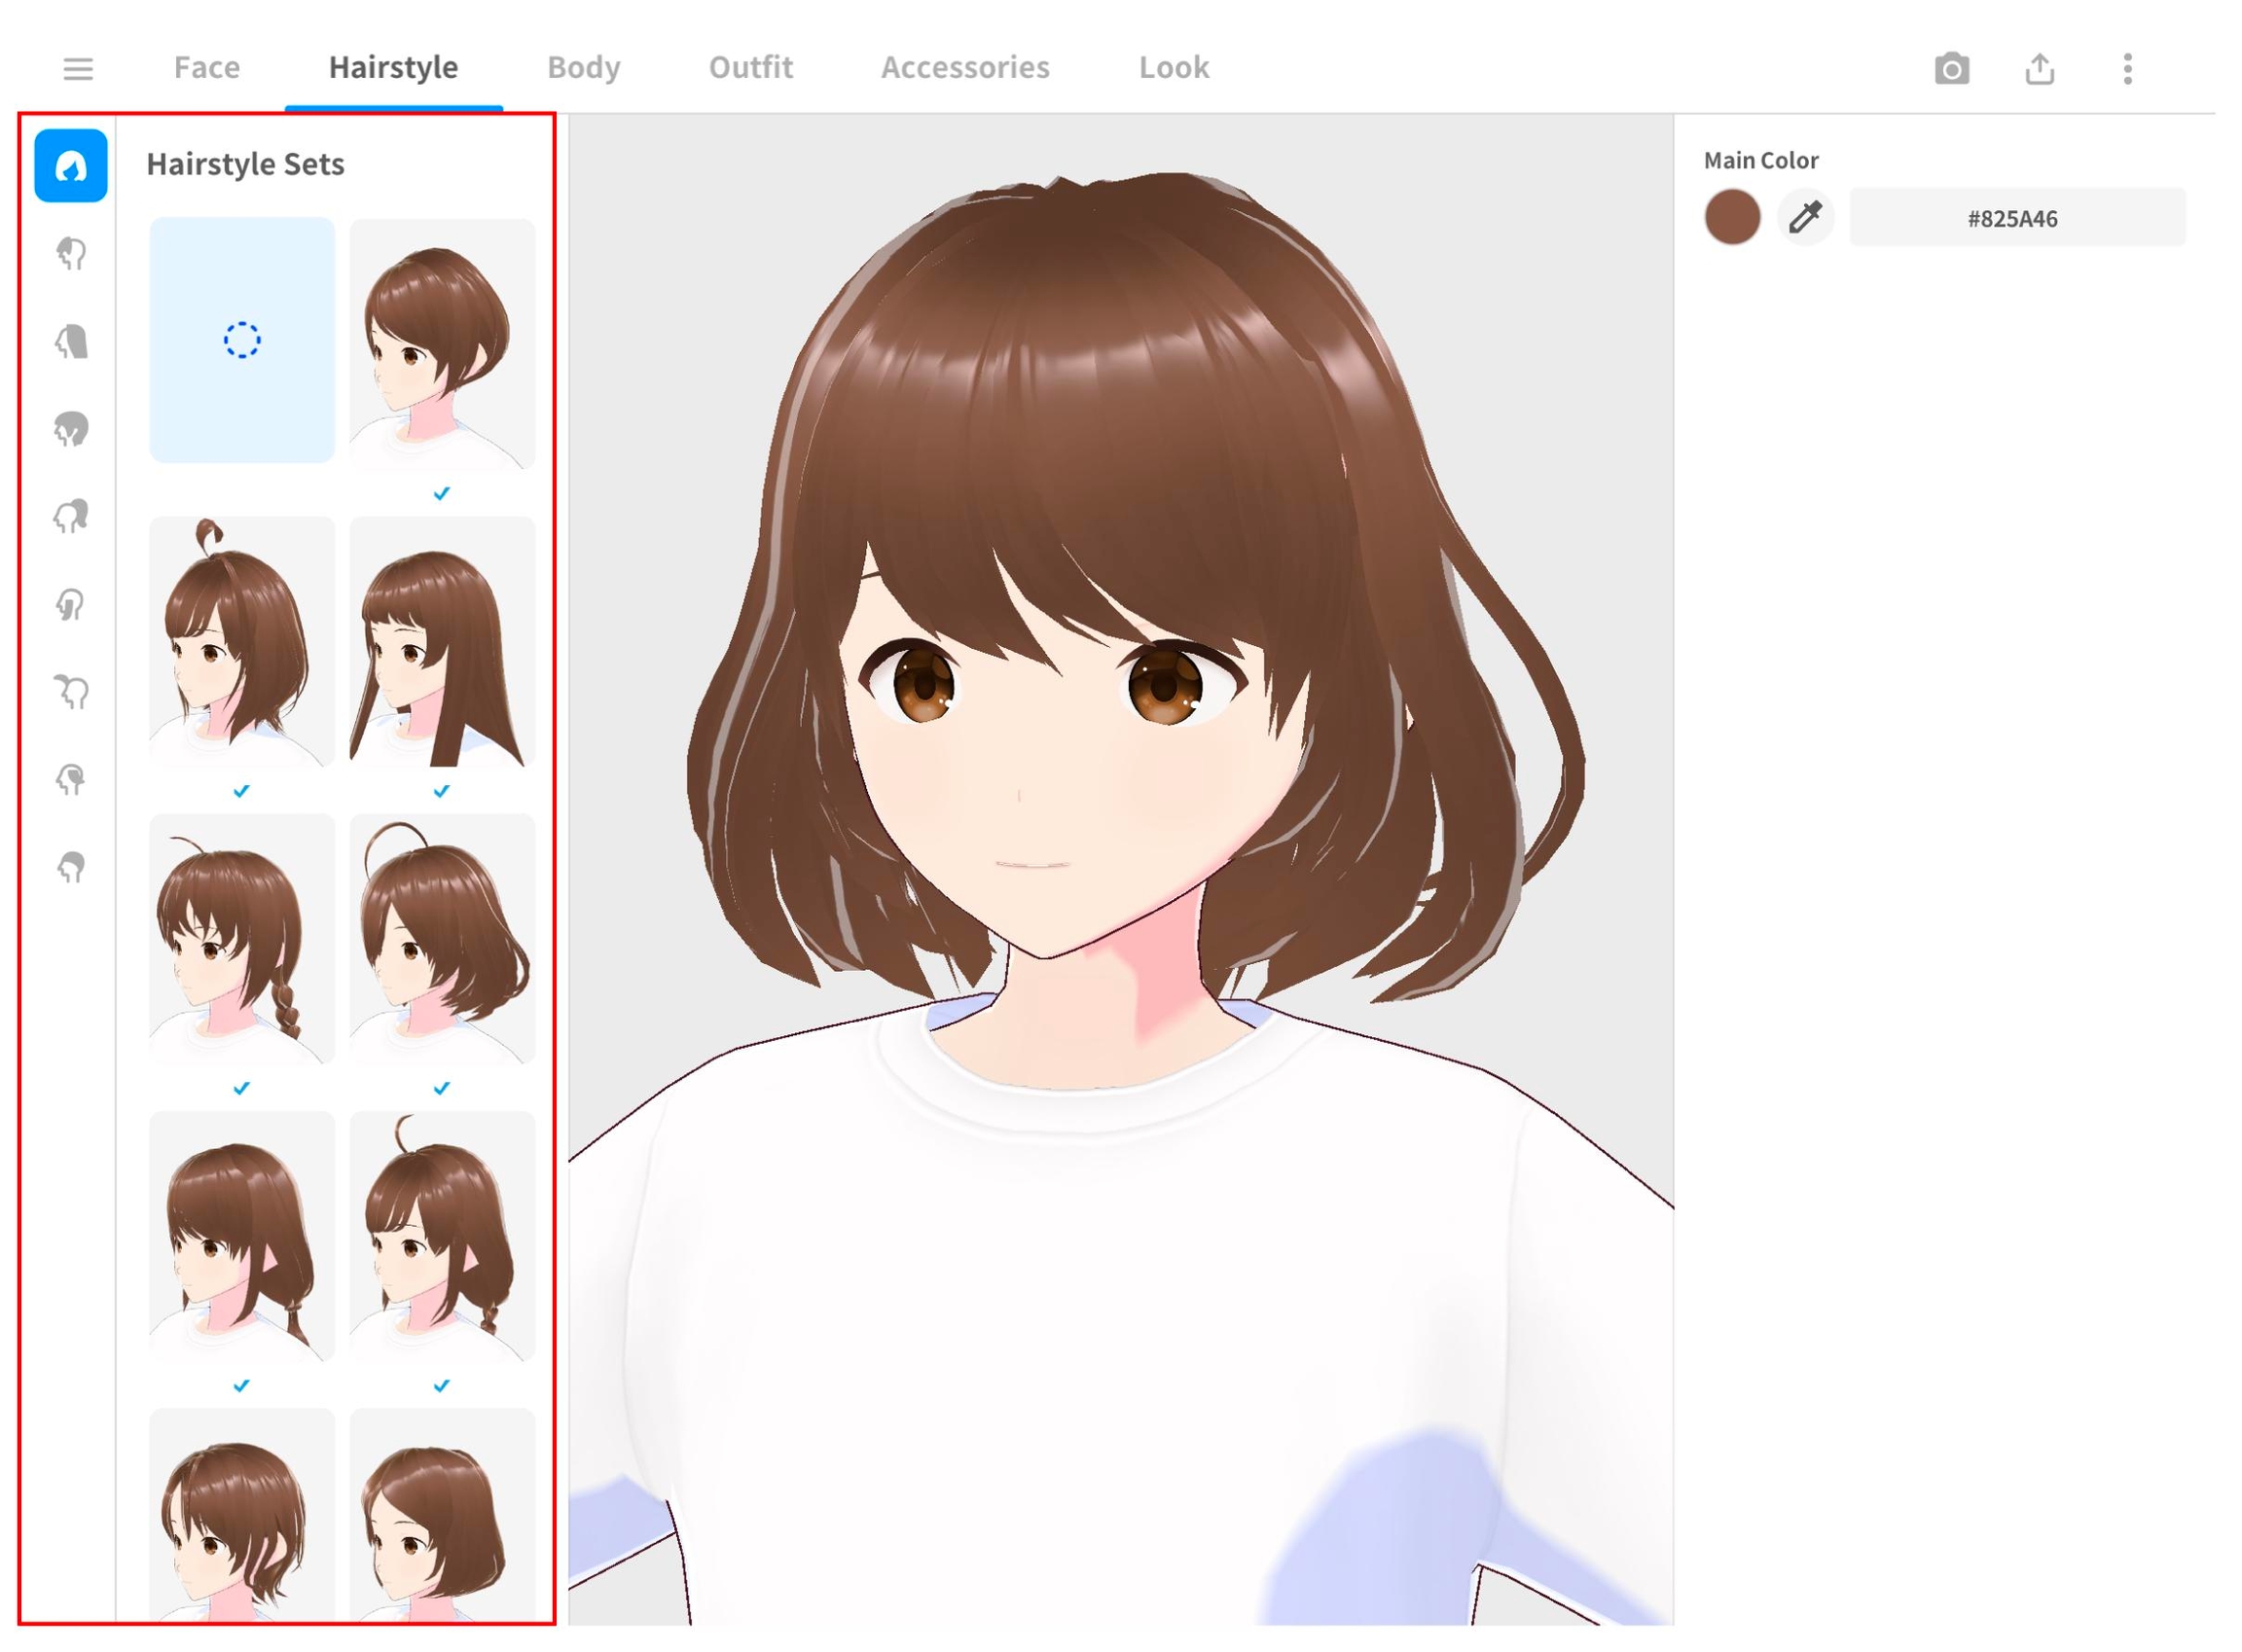Choose the long straight hair preset

pyautogui.click(x=442, y=642)
